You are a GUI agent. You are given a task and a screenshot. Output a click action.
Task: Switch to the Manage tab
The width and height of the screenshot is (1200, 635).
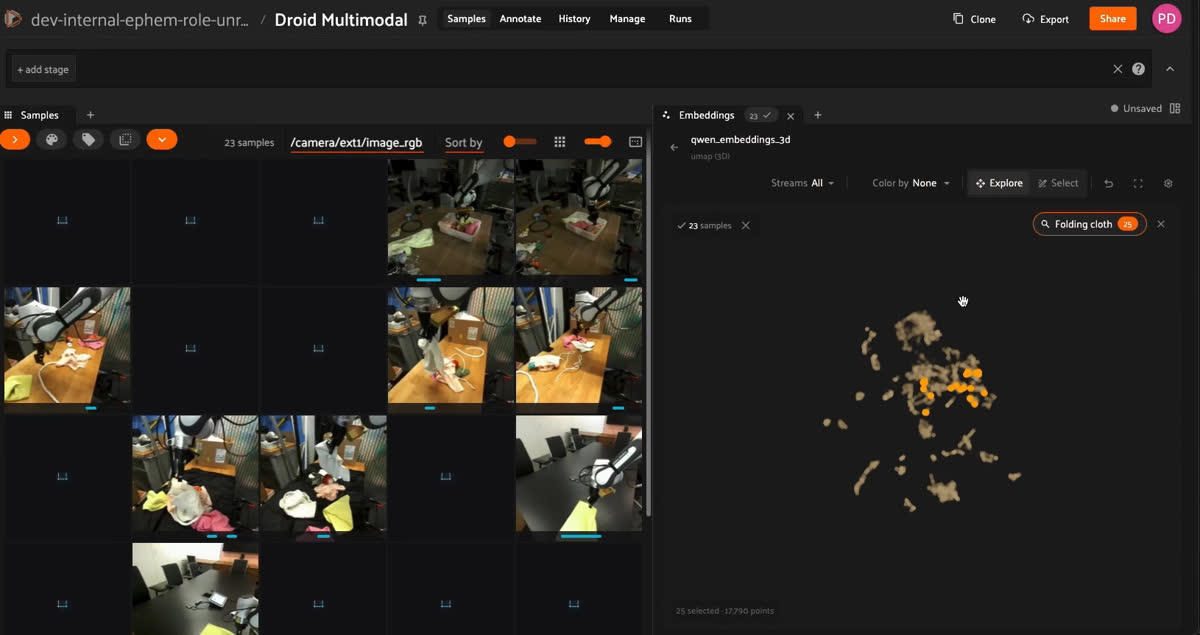point(627,19)
